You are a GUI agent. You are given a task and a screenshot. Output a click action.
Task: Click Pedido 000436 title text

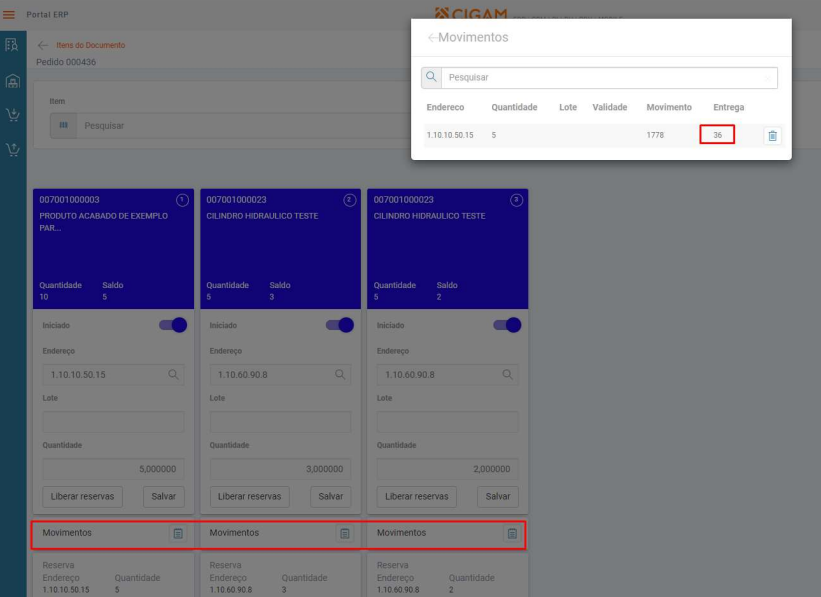66,62
